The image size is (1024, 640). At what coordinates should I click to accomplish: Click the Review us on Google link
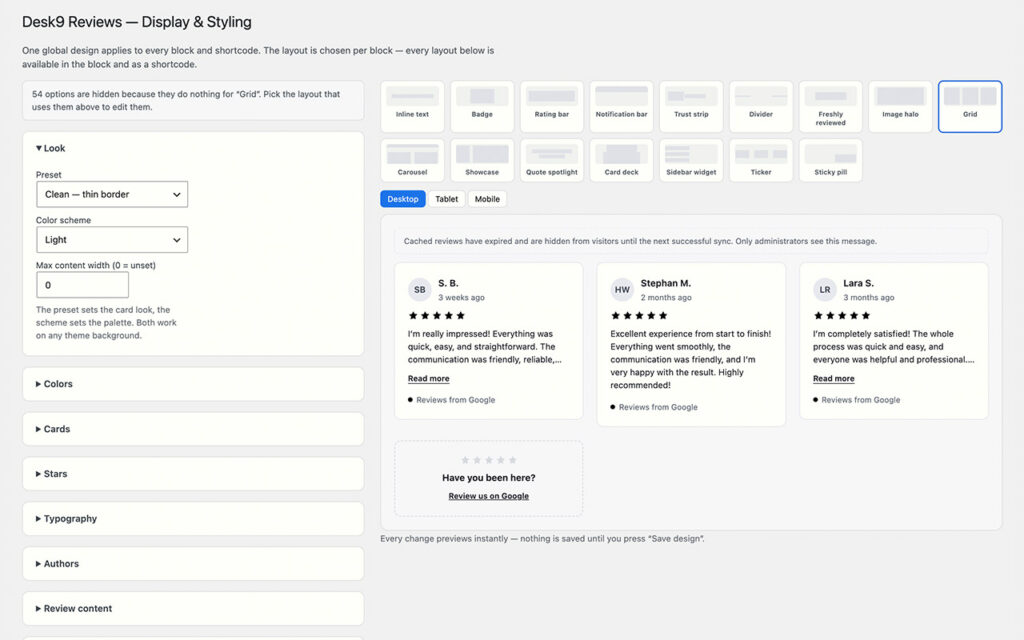[x=488, y=496]
